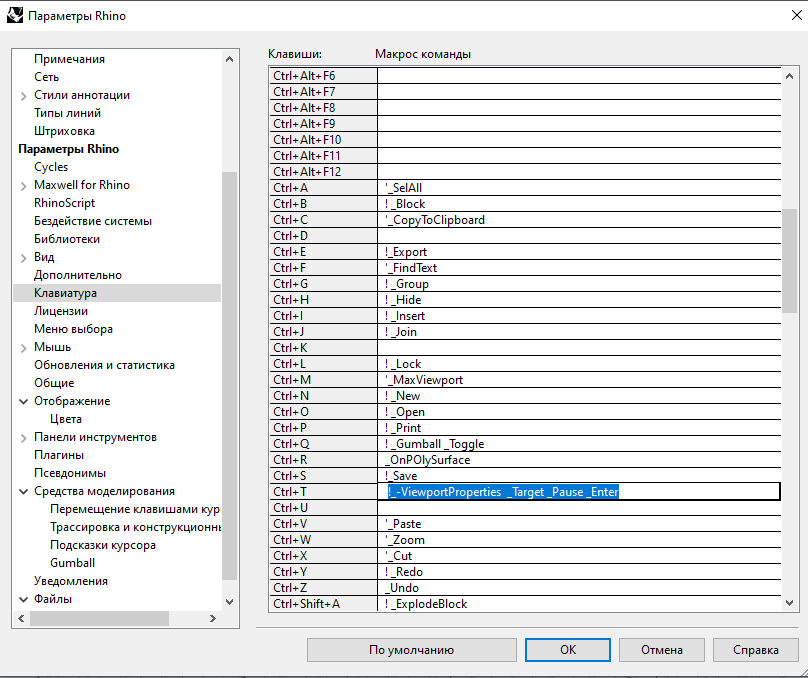Expand the Maxwell for Rhino node

(24, 185)
